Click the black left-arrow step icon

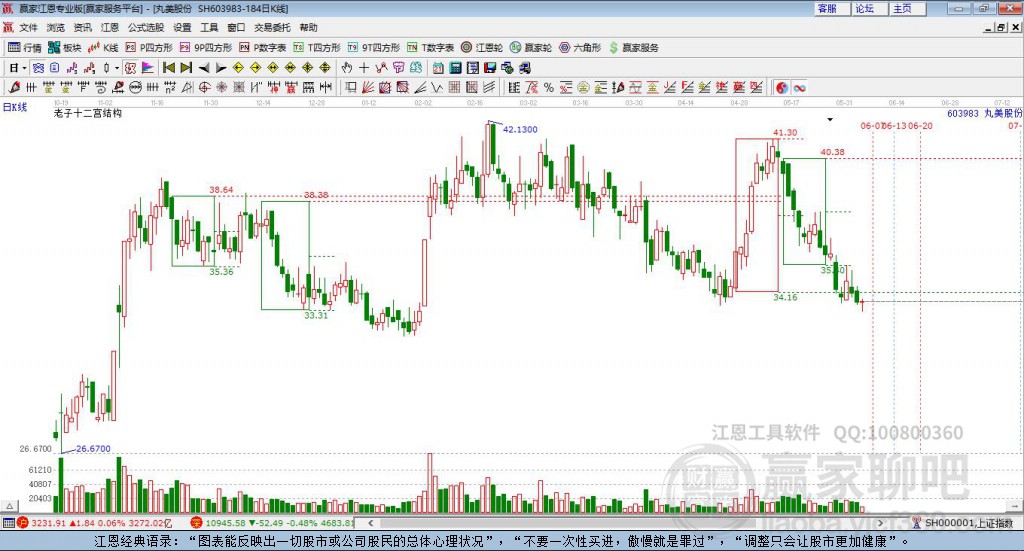204,68
